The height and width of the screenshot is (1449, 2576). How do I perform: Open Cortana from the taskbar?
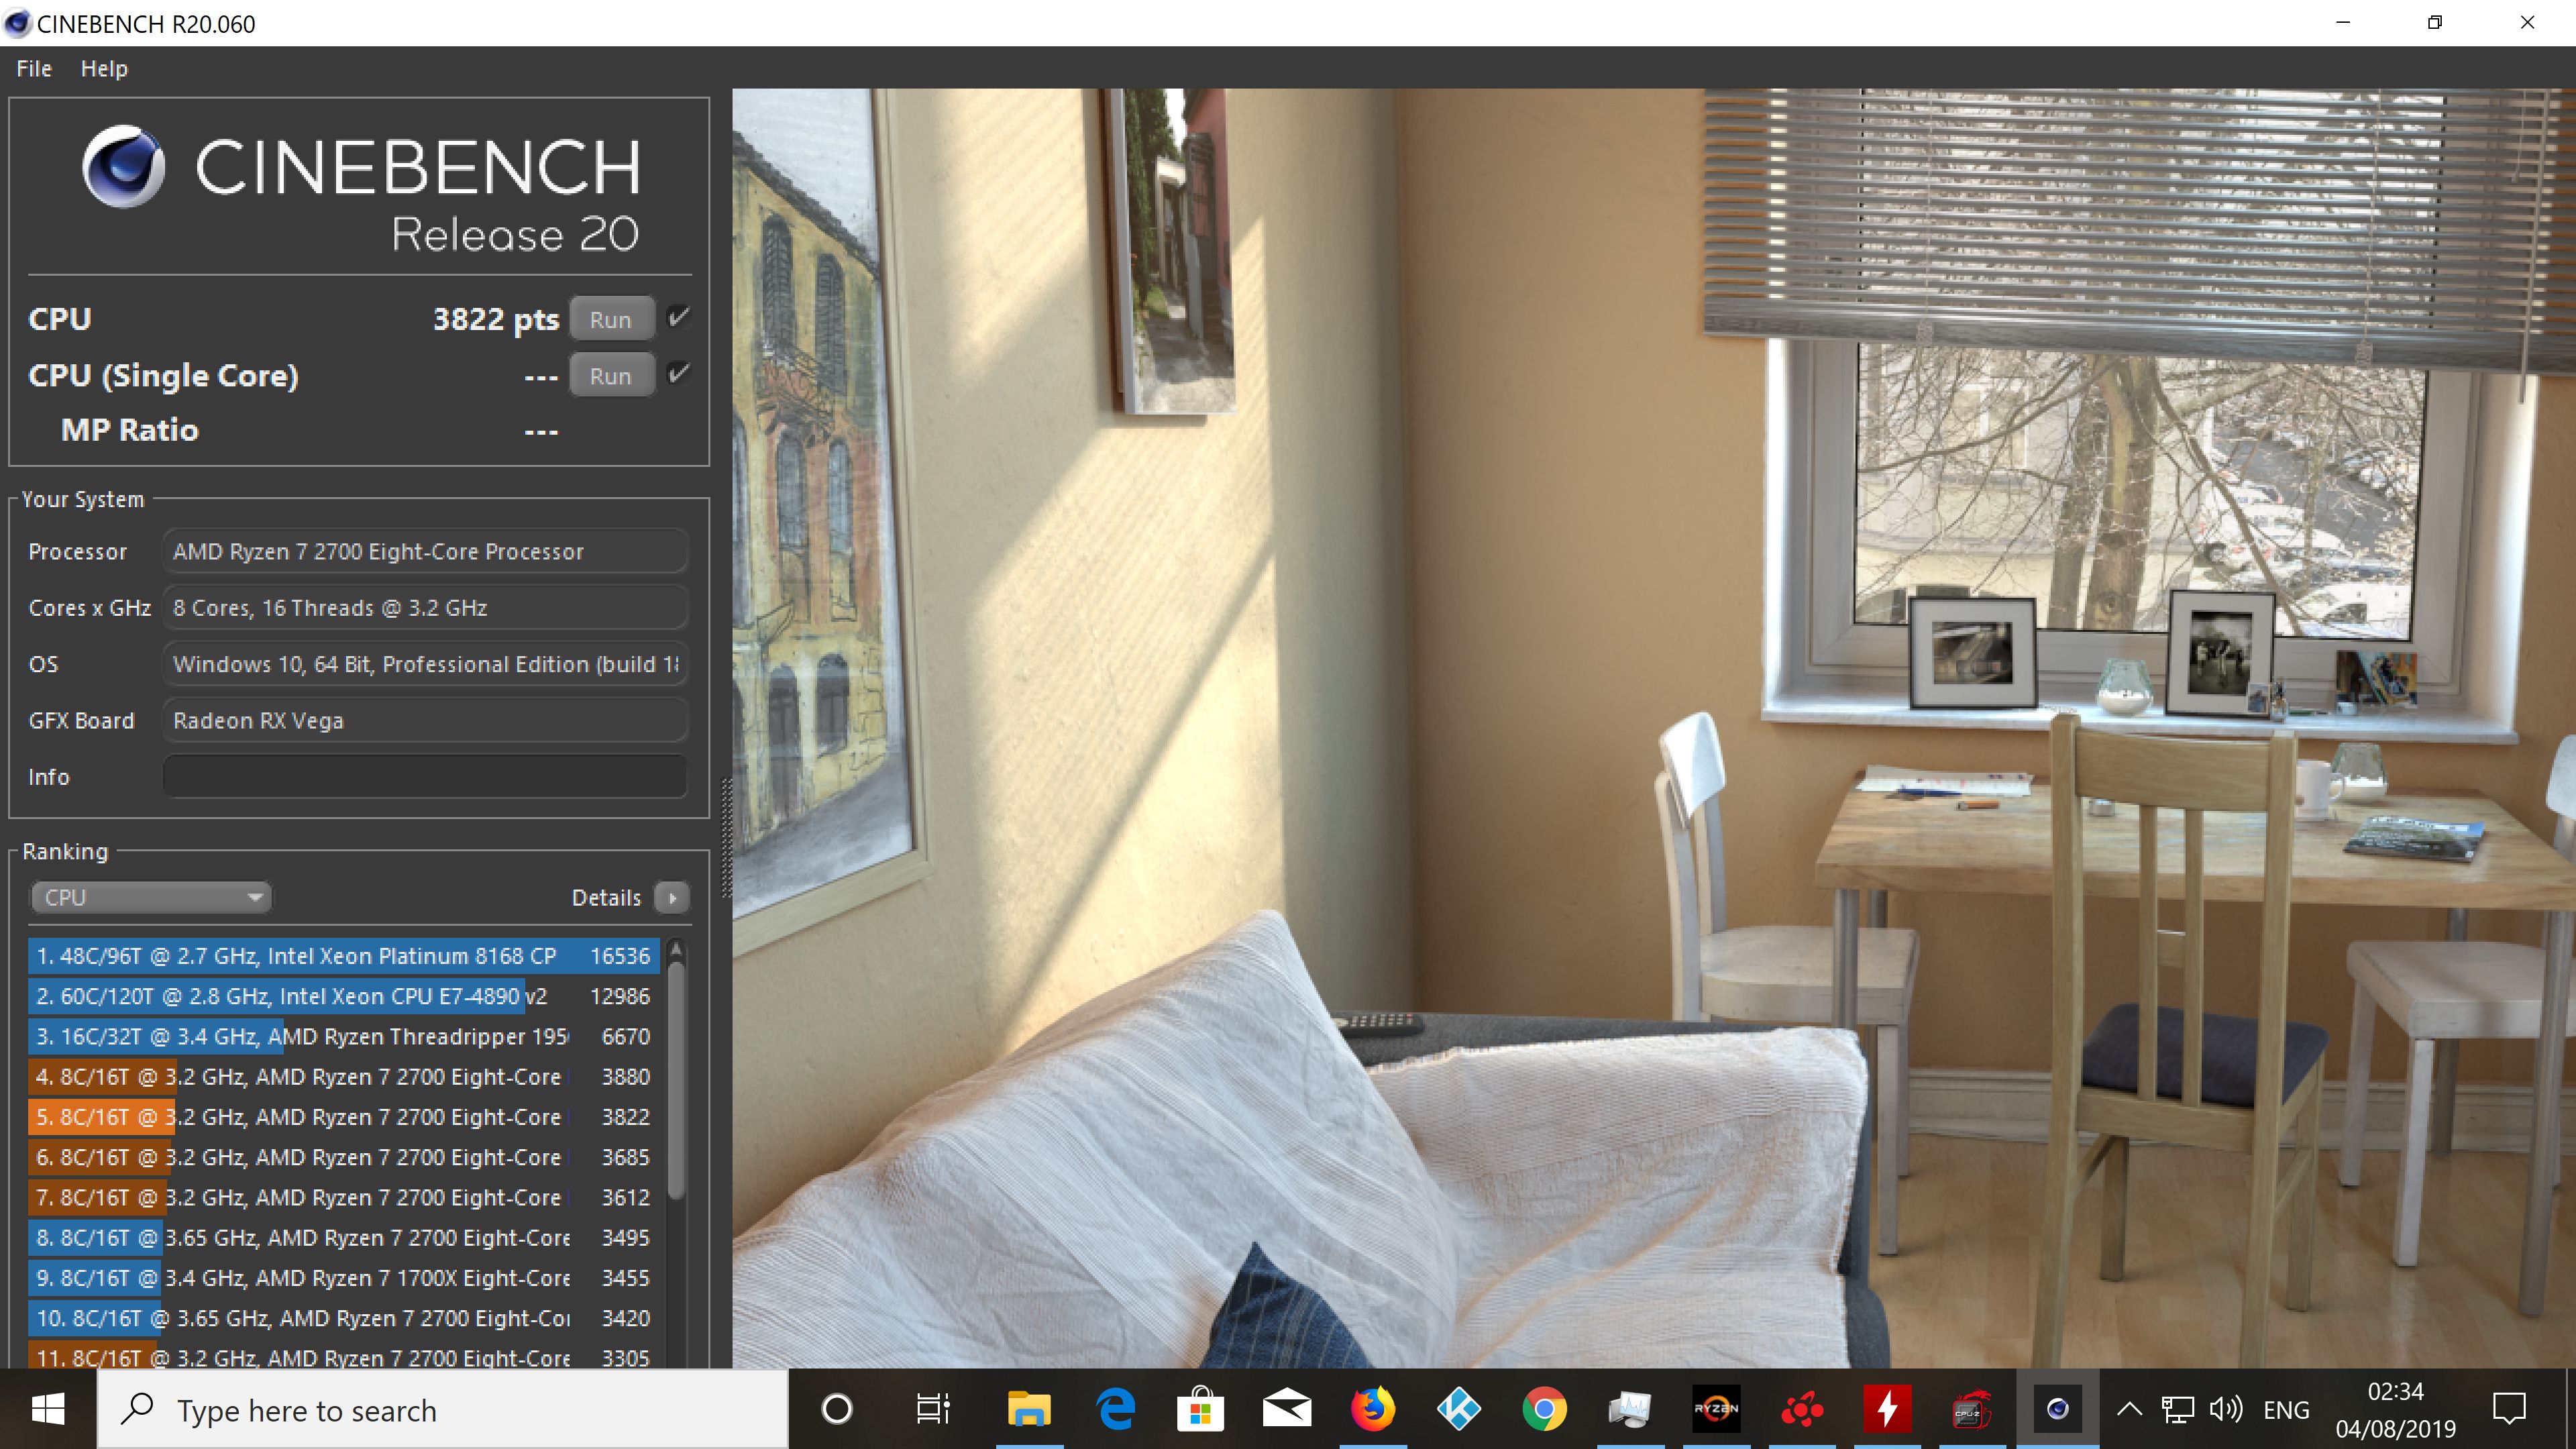[836, 1409]
